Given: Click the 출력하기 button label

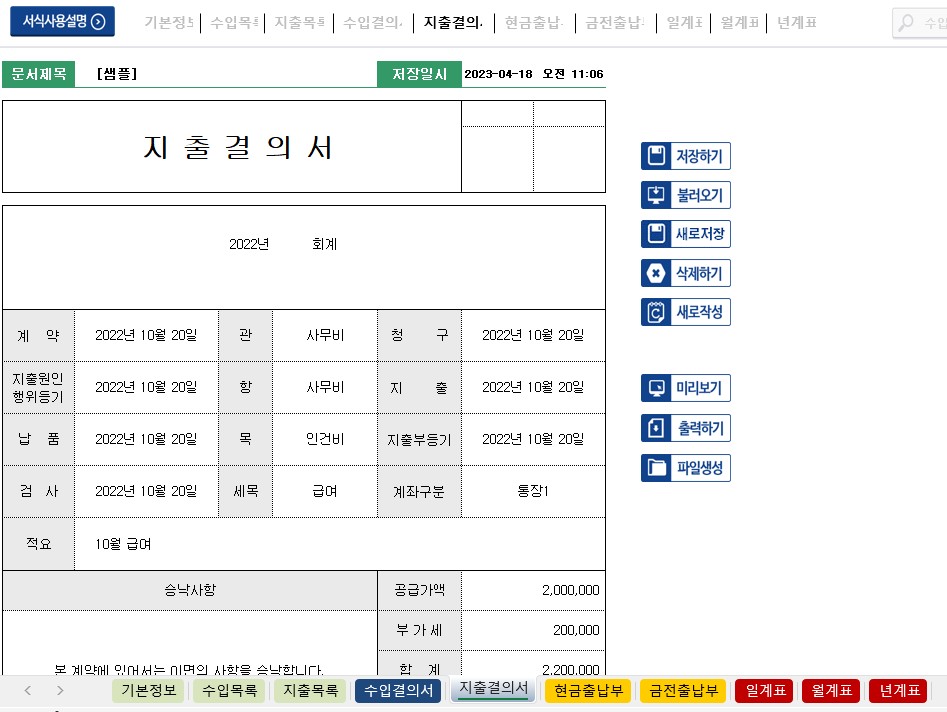Looking at the screenshot, I should tap(699, 428).
